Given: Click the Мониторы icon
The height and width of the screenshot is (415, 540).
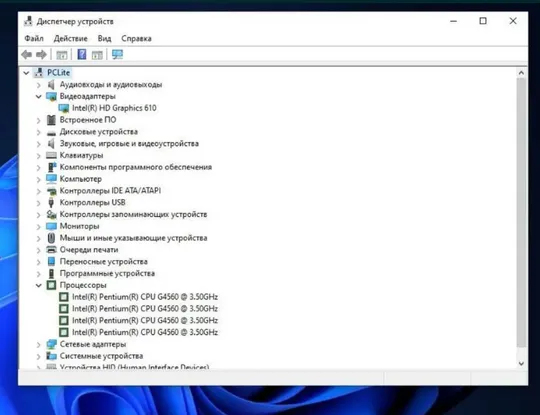Looking at the screenshot, I should pyautogui.click(x=51, y=226).
